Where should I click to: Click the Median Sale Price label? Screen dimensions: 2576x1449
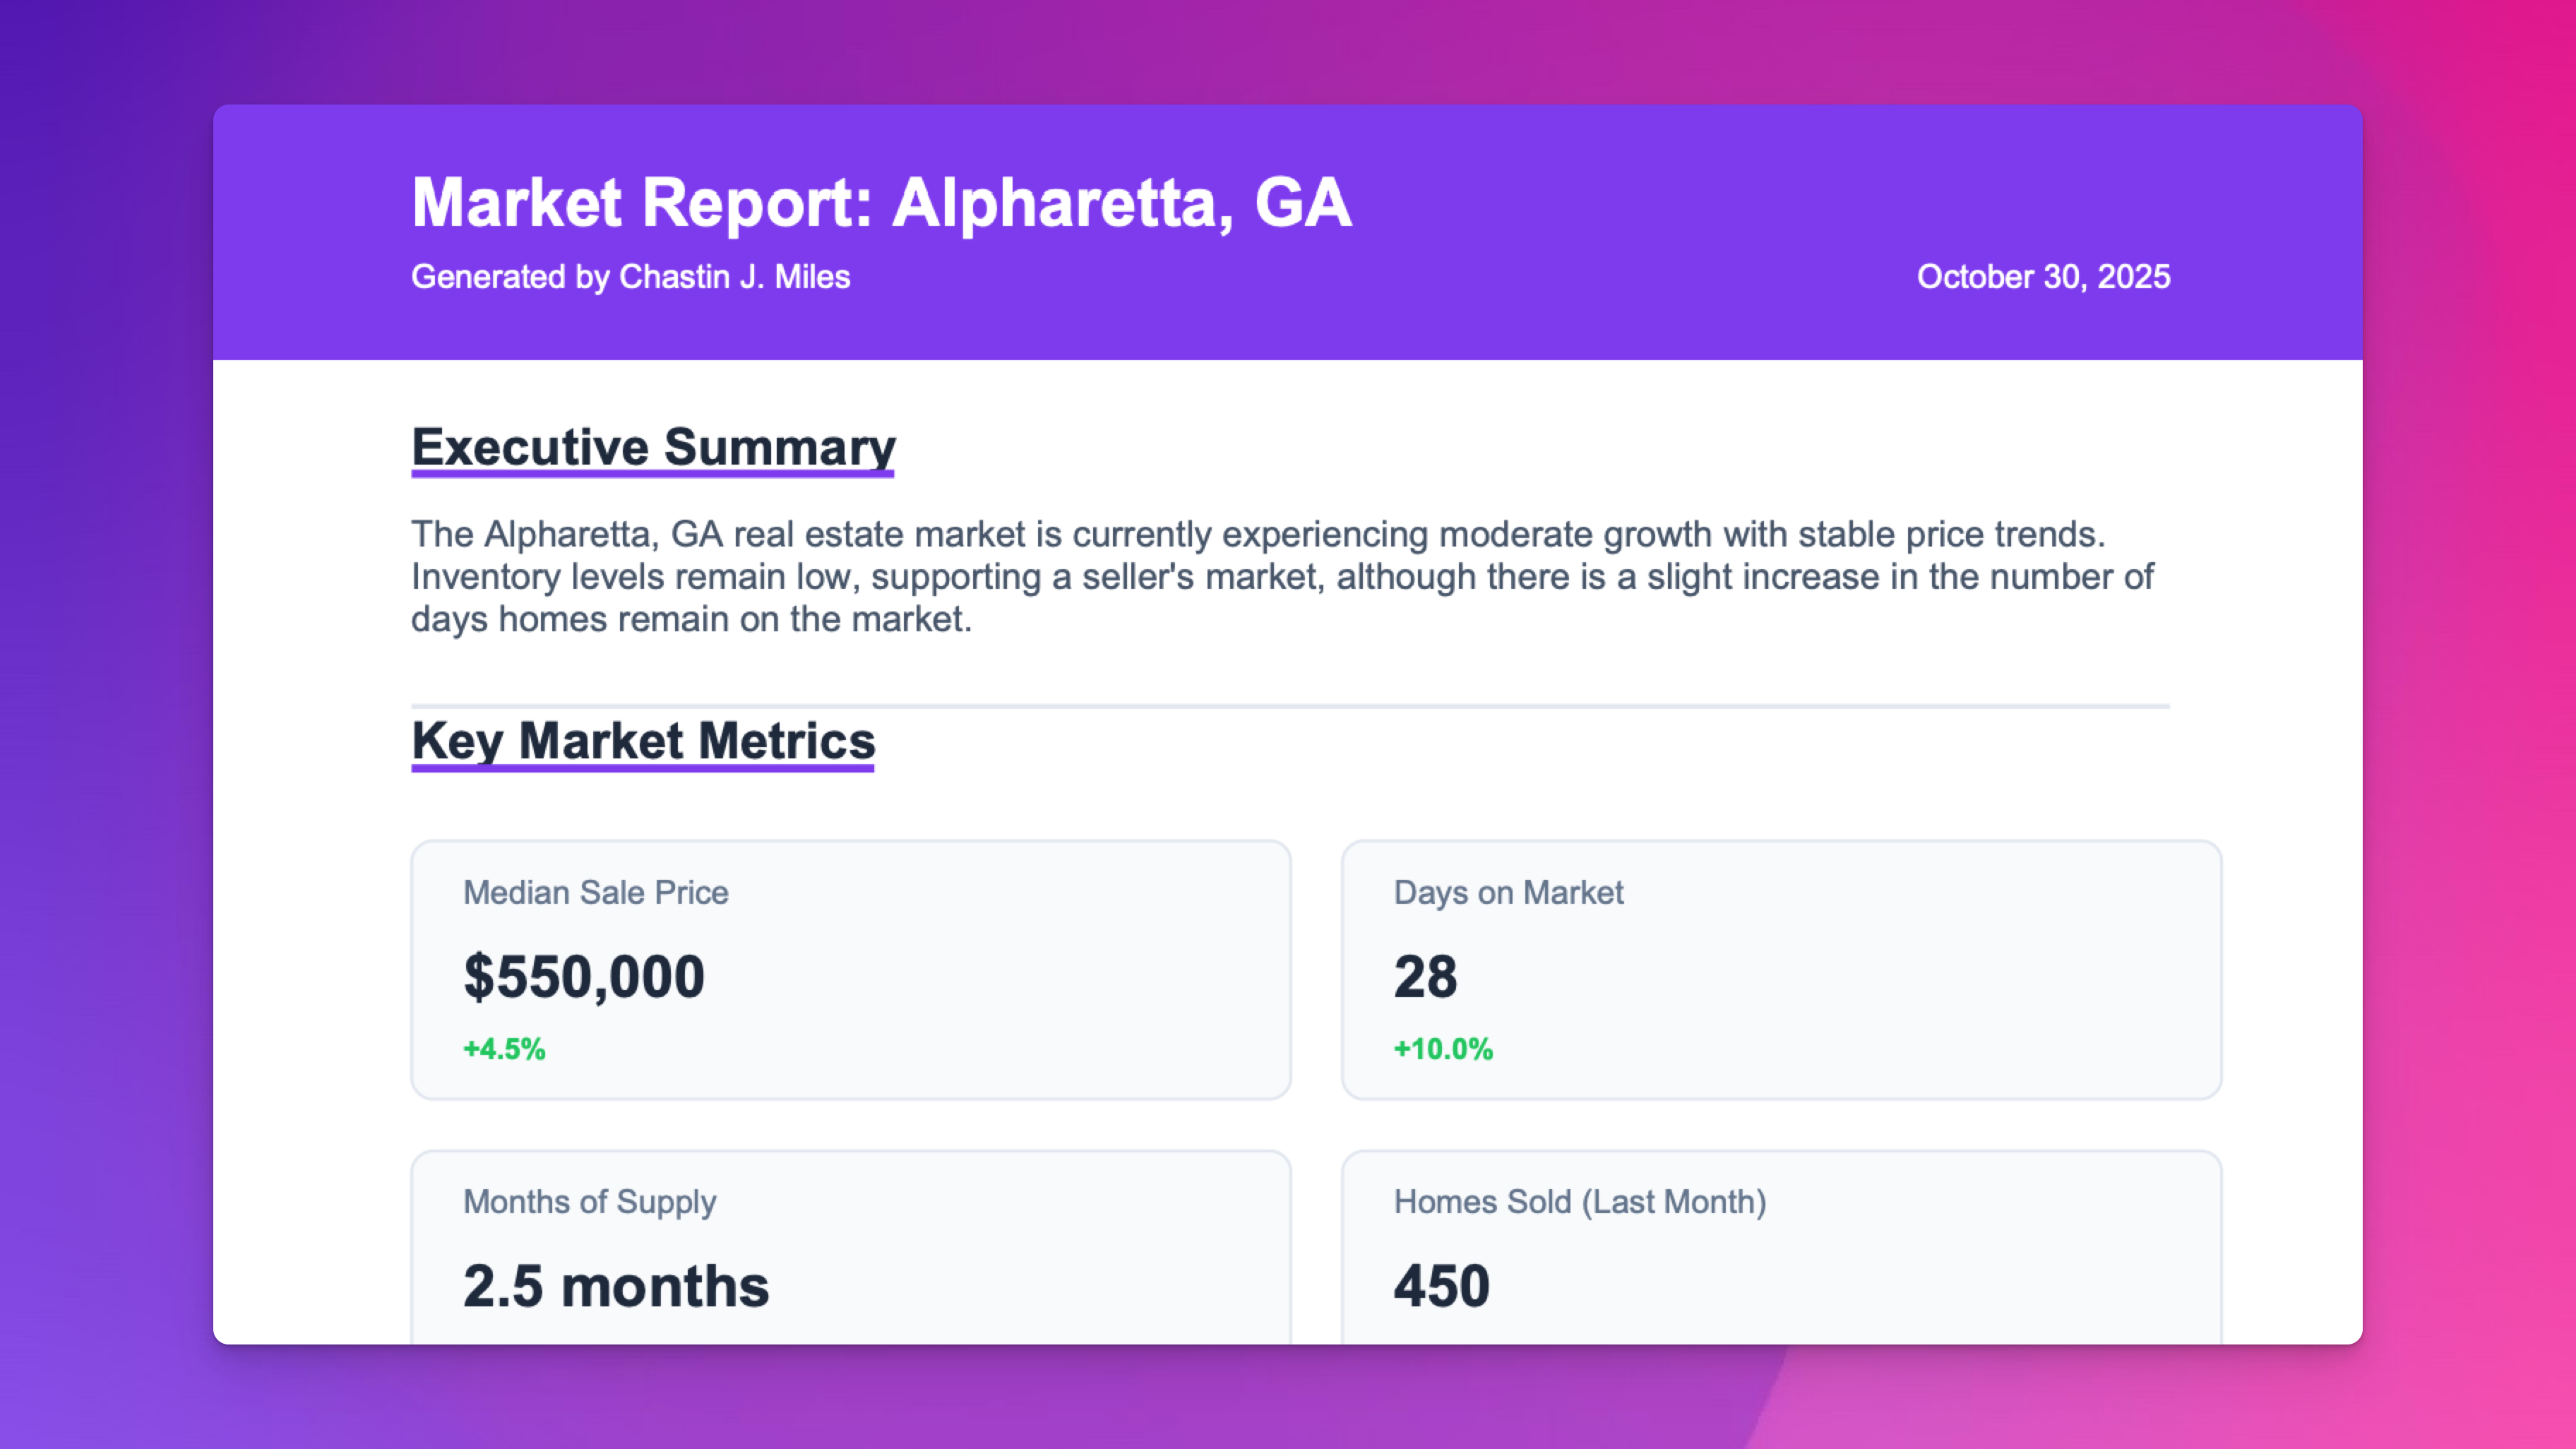click(595, 892)
